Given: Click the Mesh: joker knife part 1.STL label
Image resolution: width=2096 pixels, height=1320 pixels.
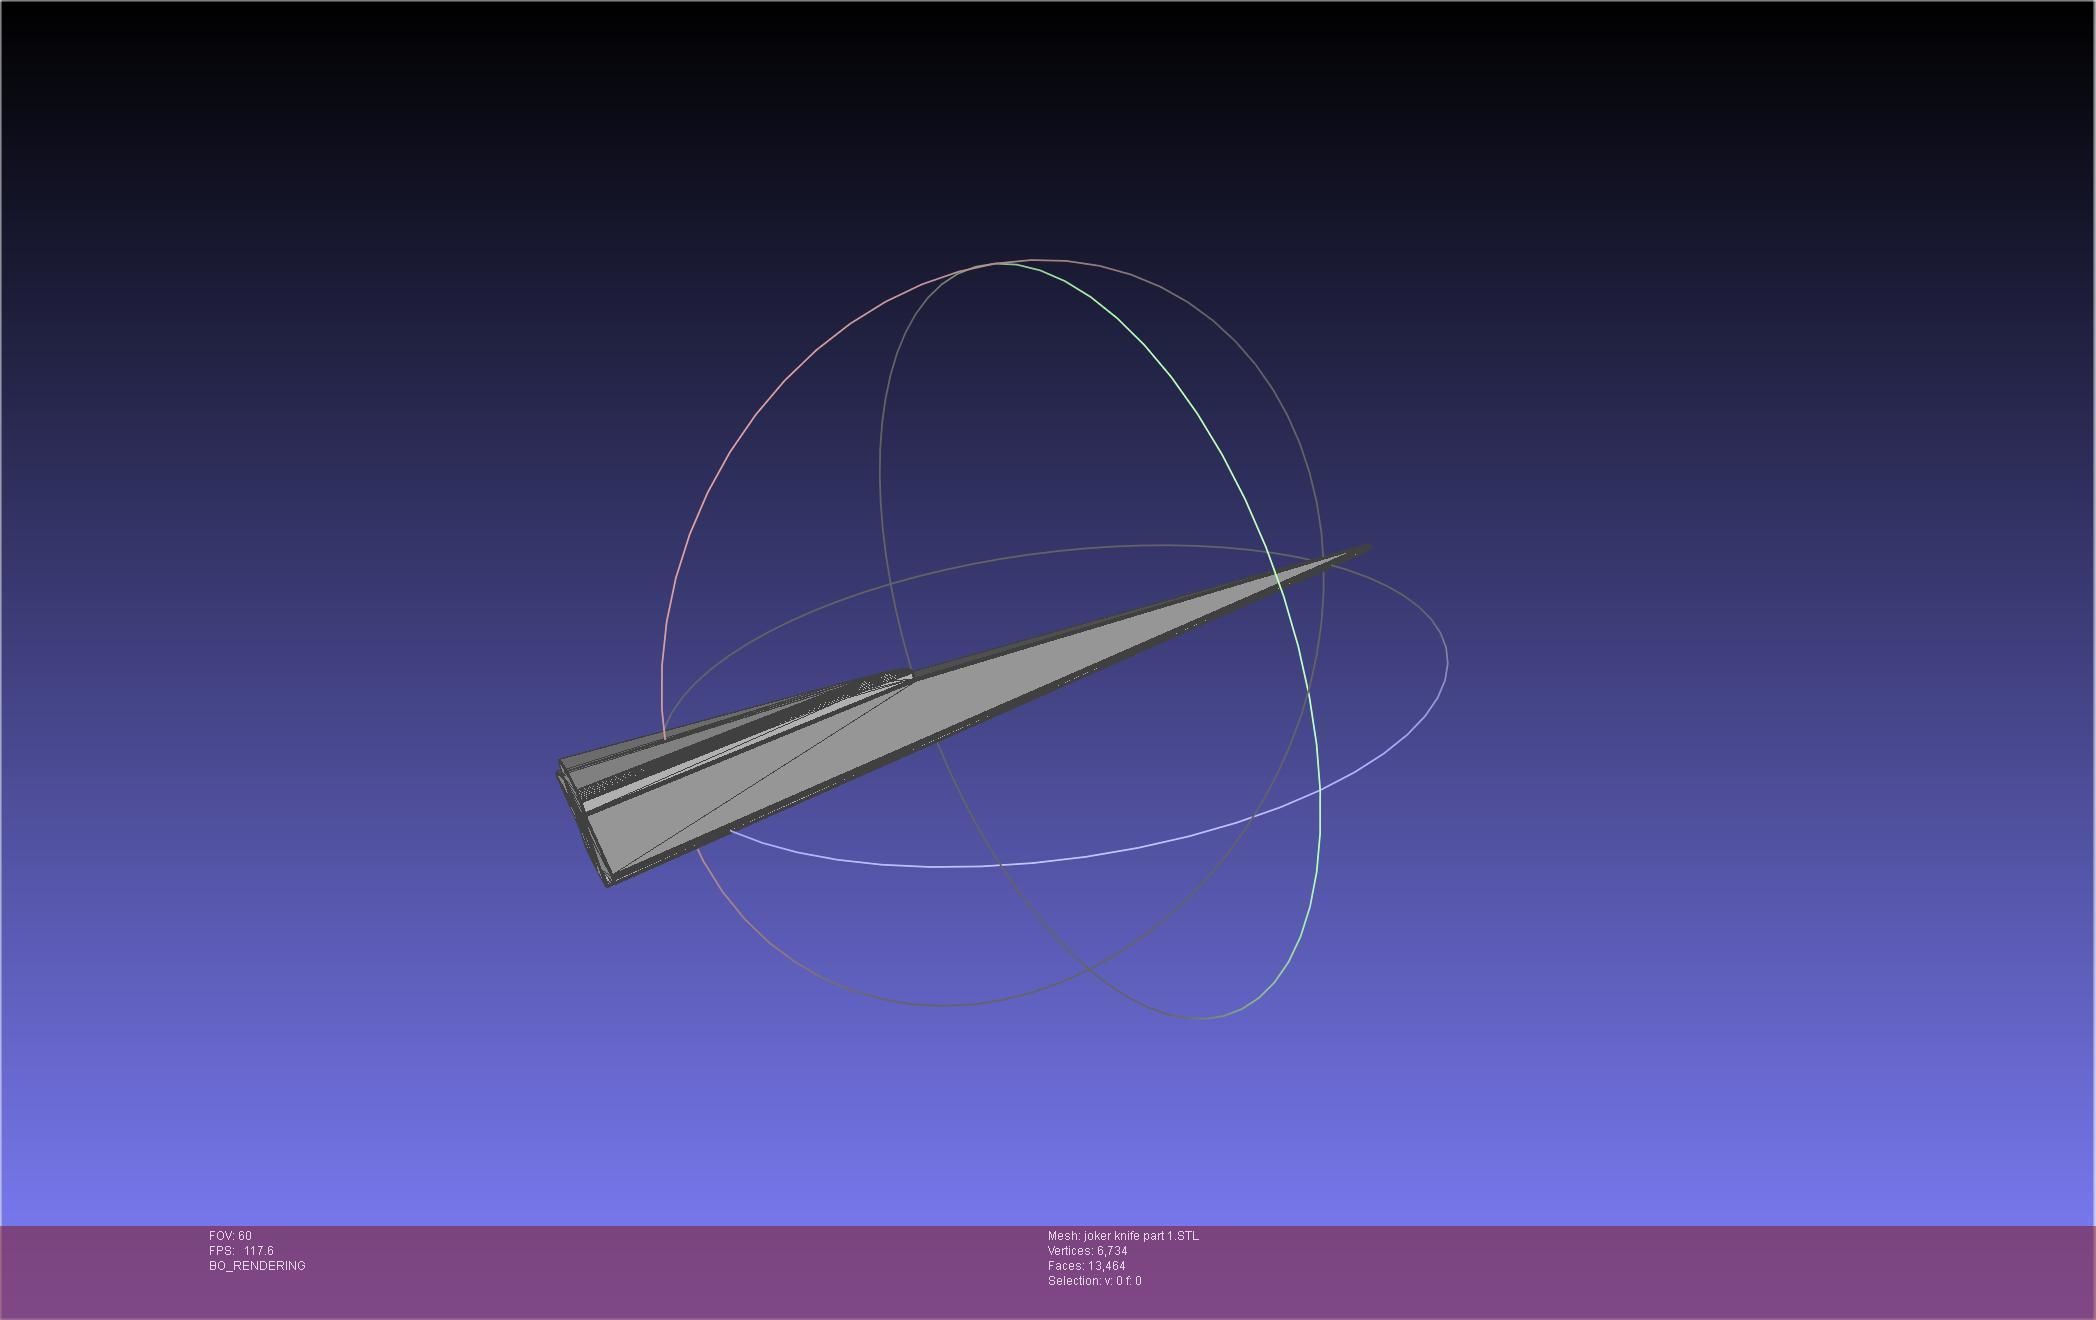Looking at the screenshot, I should tap(1123, 1236).
